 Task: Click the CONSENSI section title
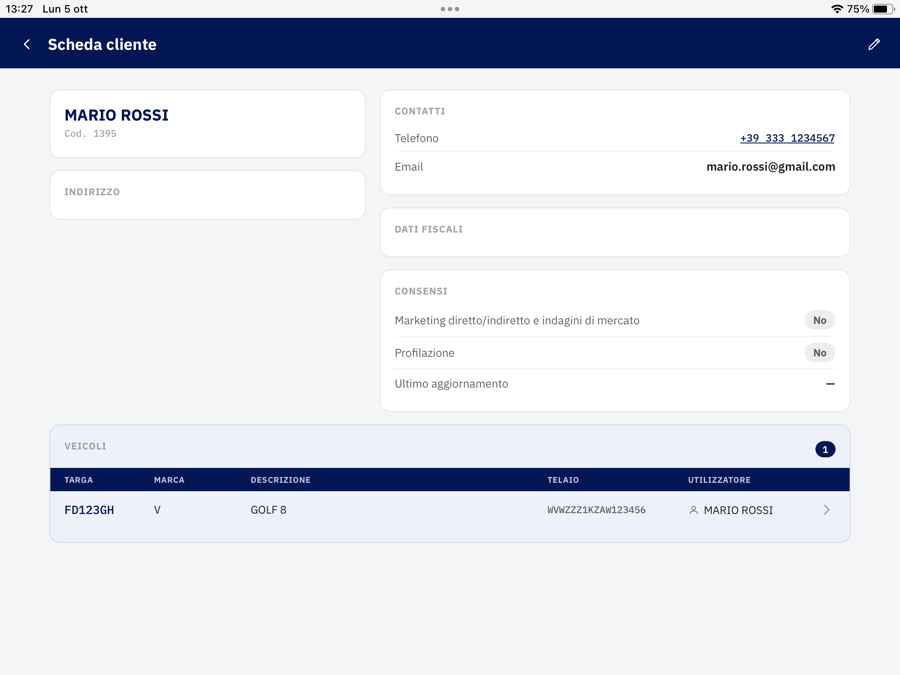421,291
